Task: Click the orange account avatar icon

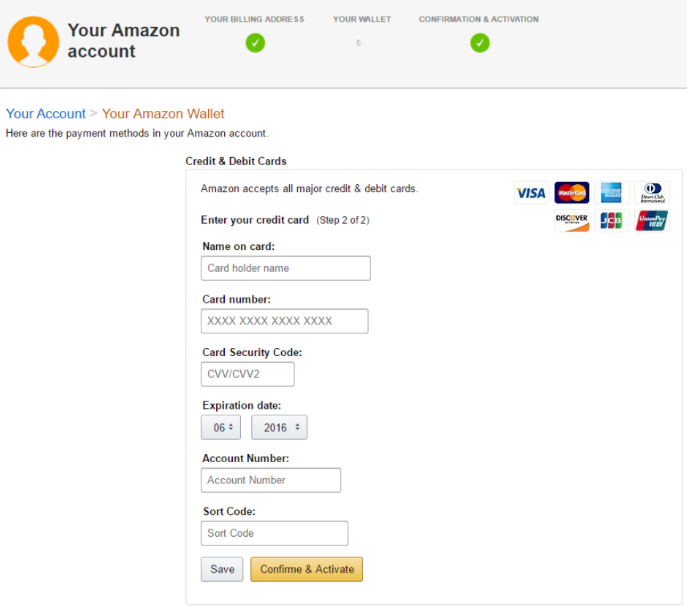Action: tap(33, 42)
